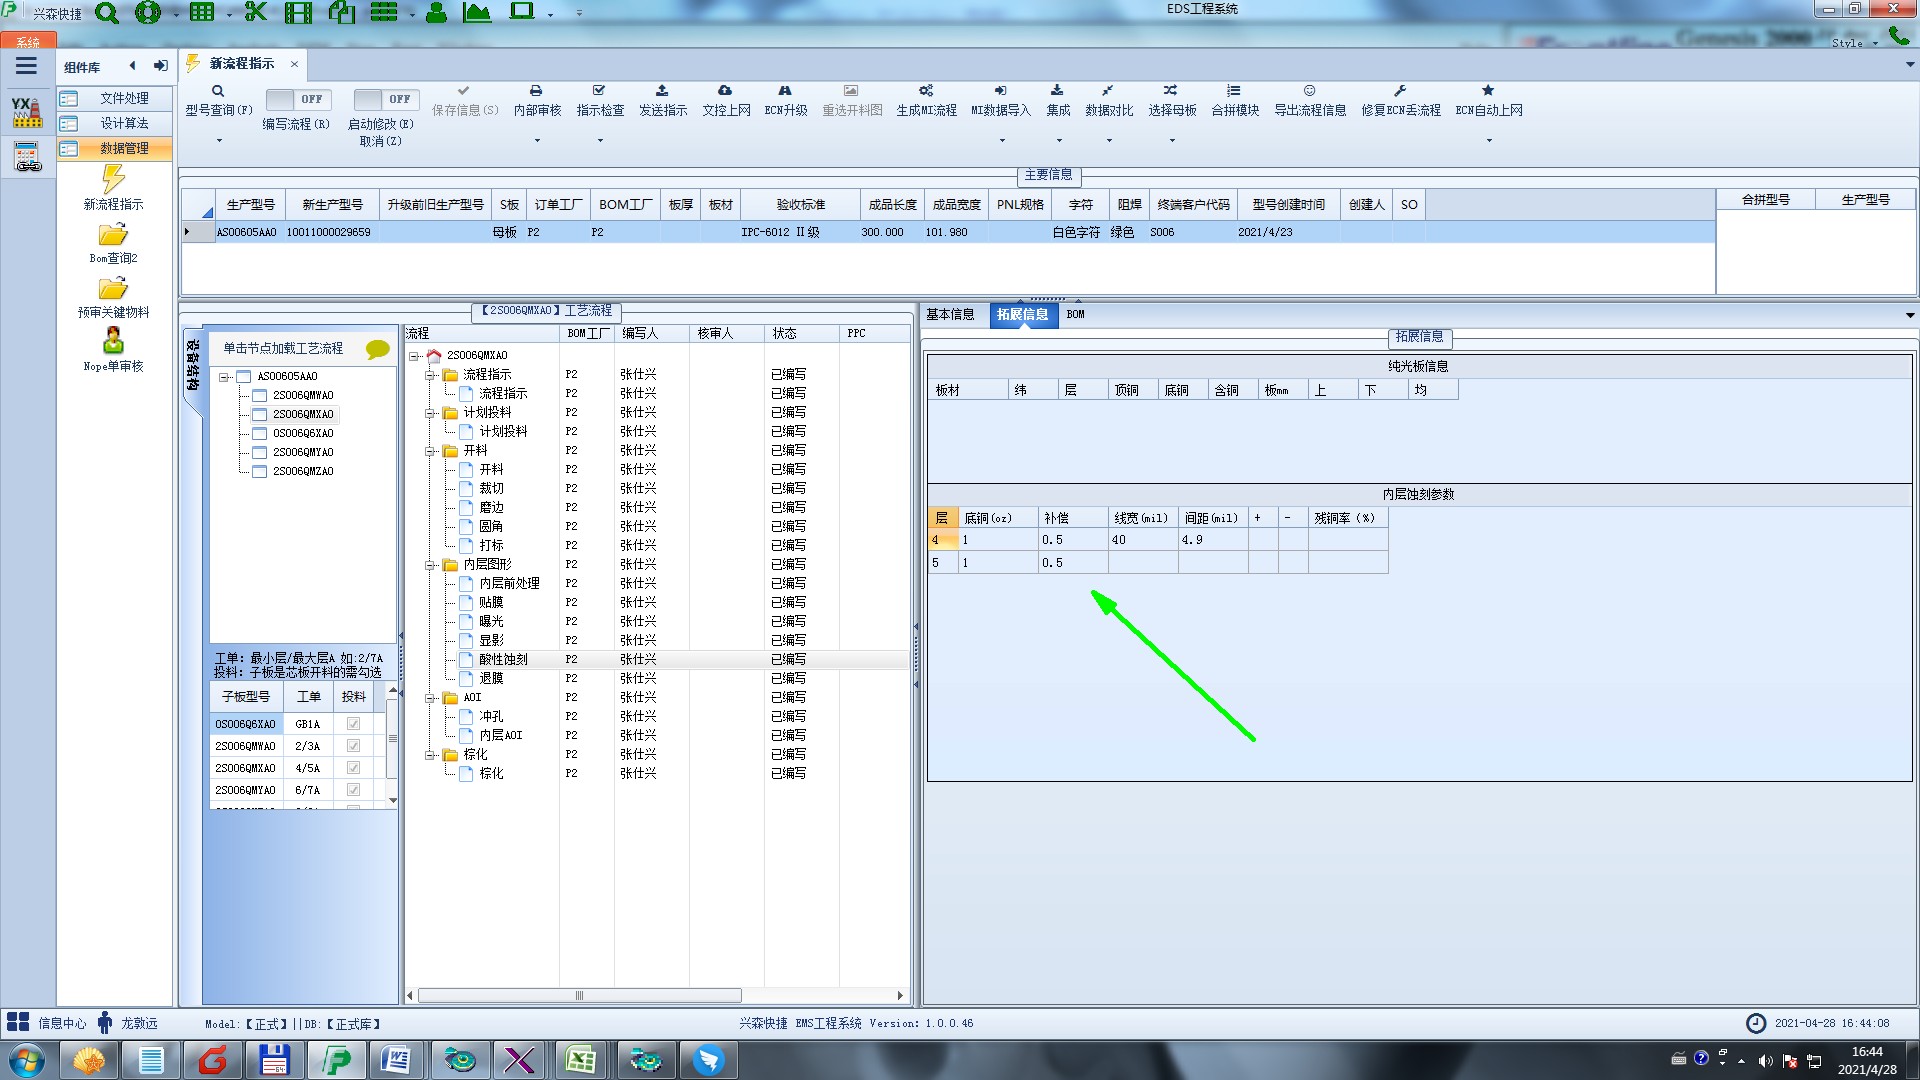Open dropdown arrow under 选择母板
Viewport: 1920px width, 1080px height.
1172,141
